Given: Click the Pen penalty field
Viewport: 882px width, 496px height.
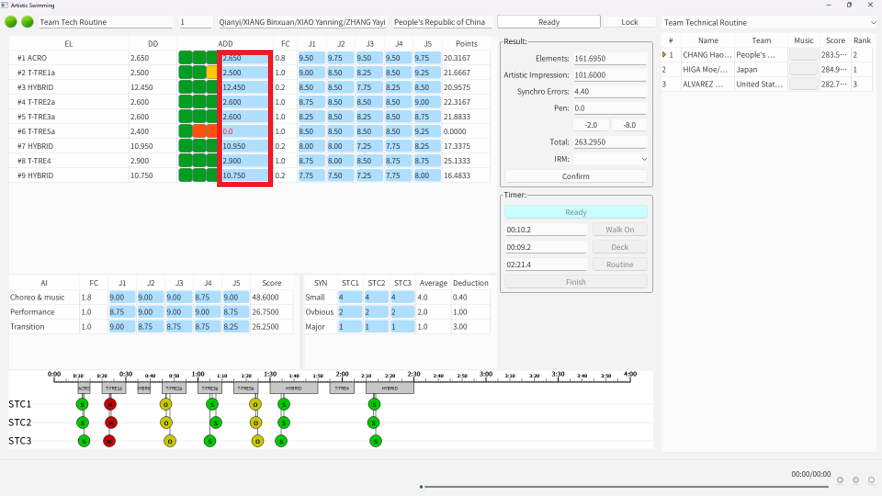Looking at the screenshot, I should 610,108.
